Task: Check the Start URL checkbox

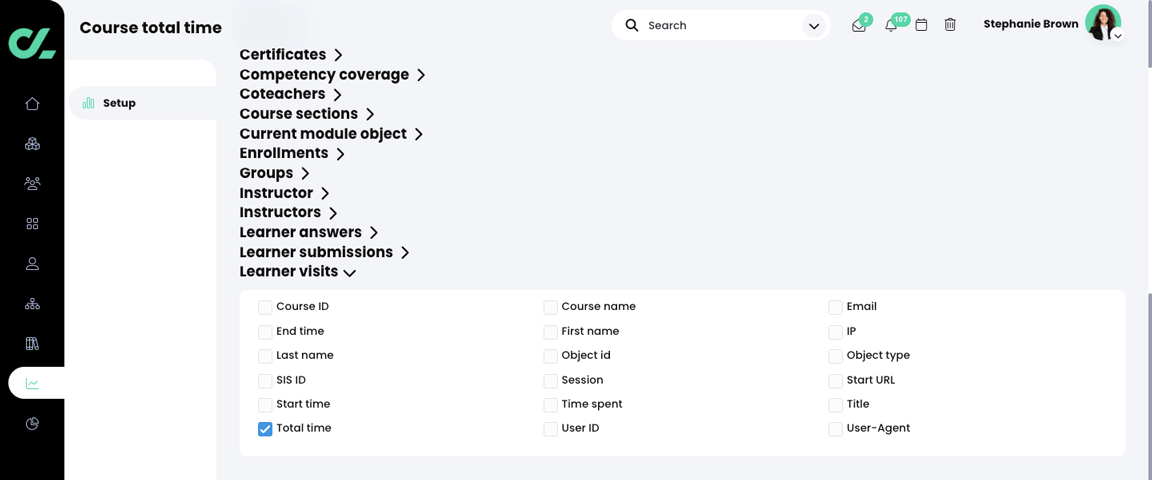Action: tap(835, 382)
